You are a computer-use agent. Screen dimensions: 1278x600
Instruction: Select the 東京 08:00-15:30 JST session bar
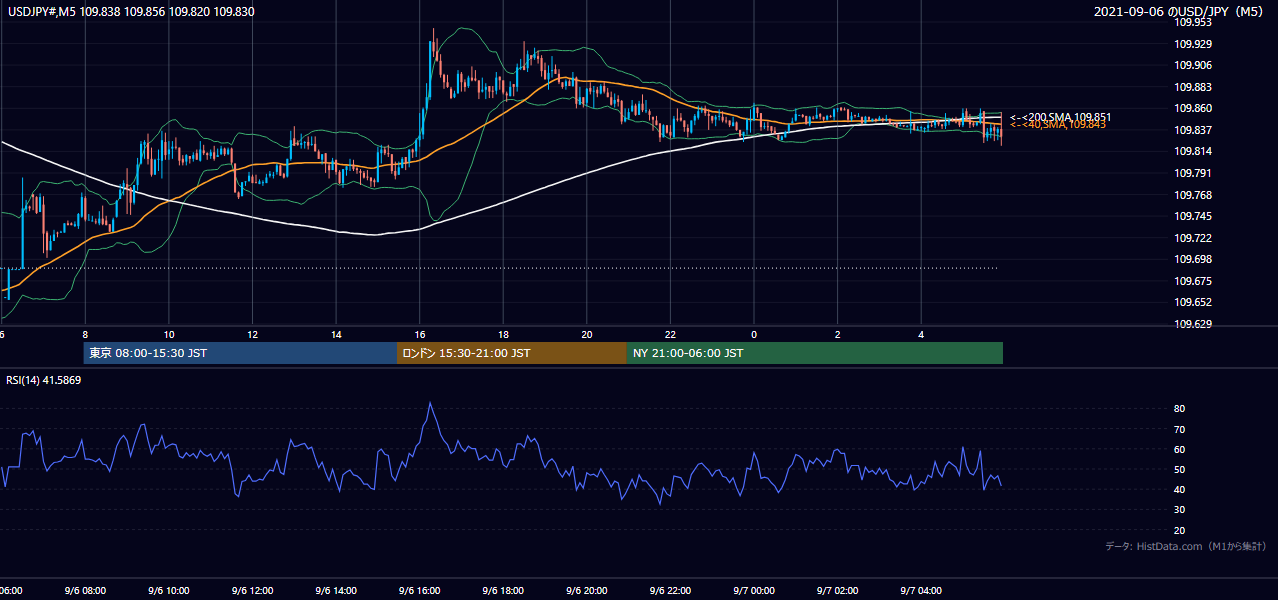tap(240, 353)
